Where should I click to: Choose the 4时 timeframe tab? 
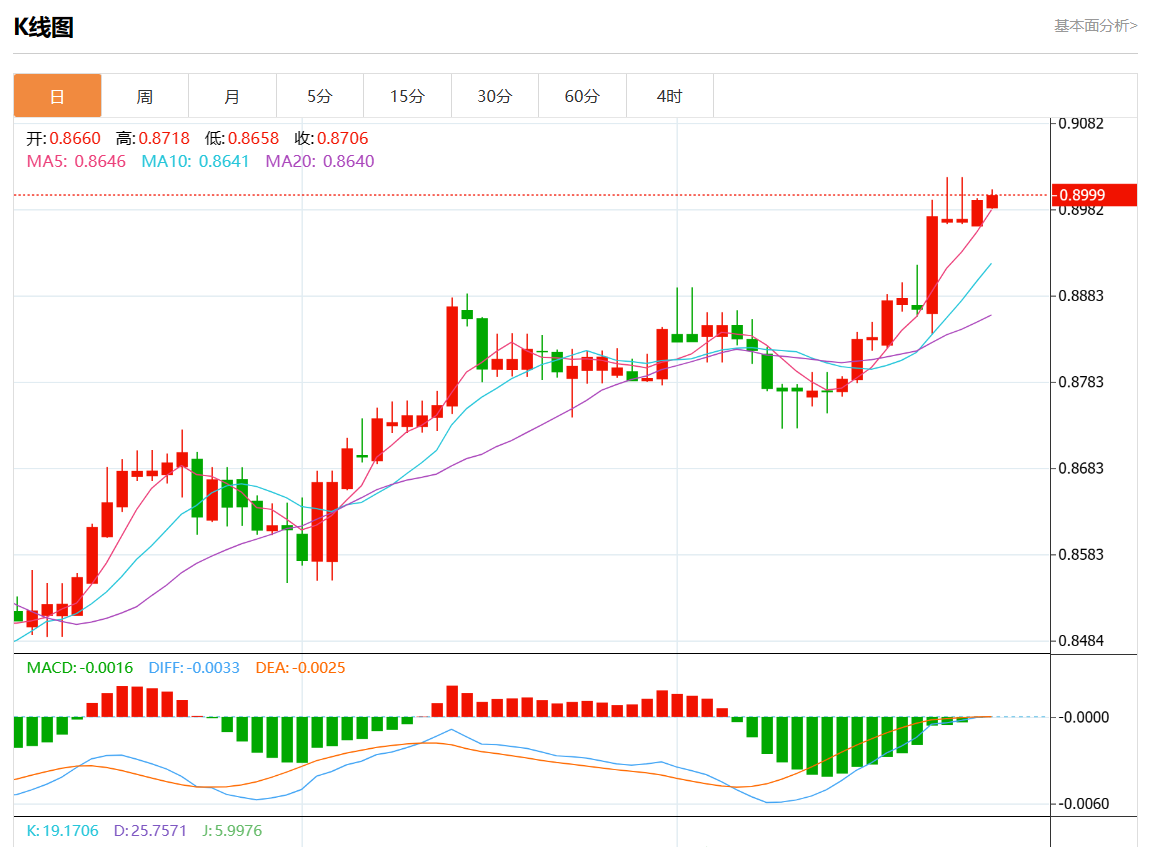669,96
